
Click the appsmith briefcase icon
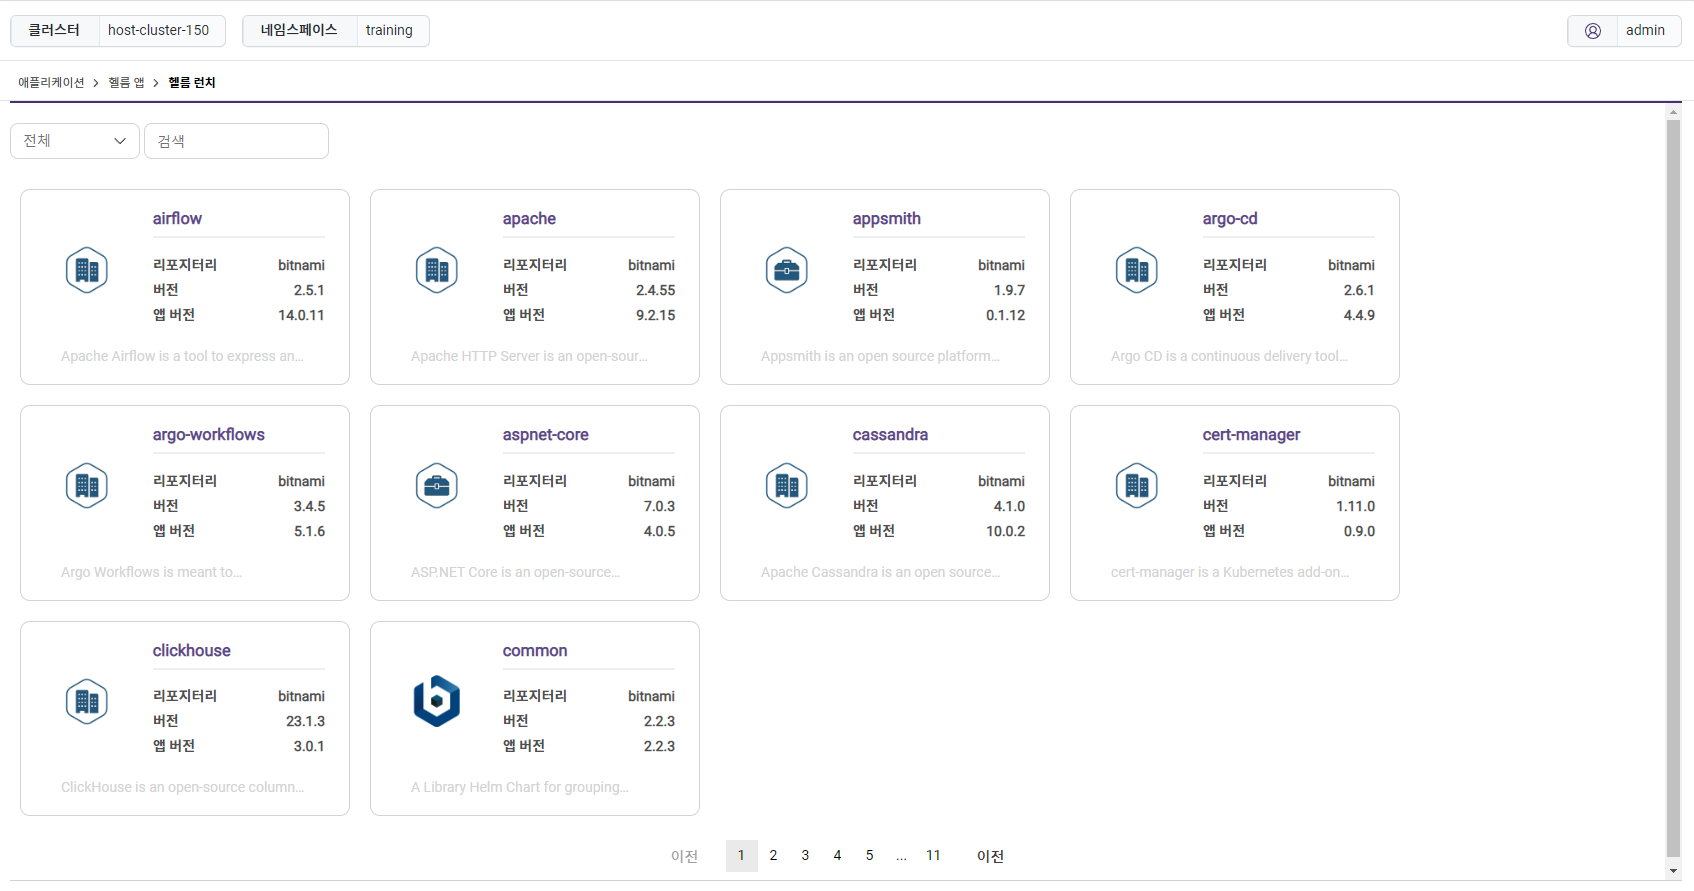point(787,270)
